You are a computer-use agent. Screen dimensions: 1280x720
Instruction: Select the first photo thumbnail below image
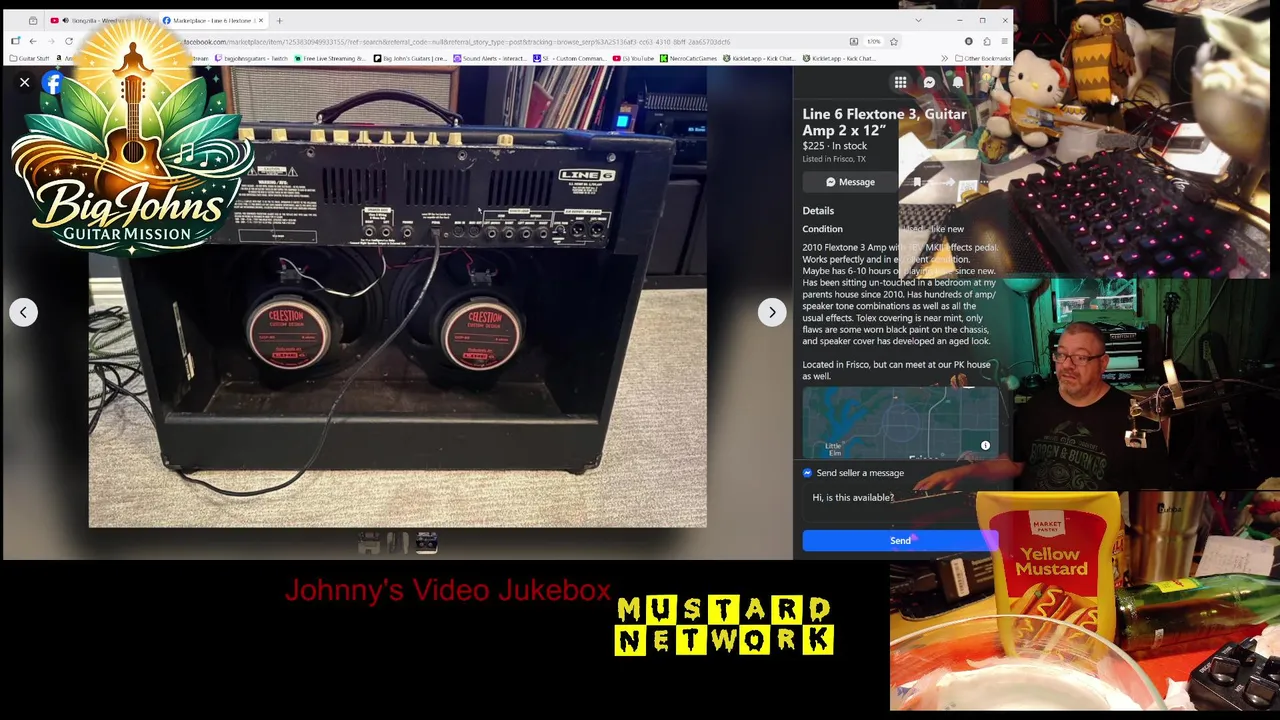coord(369,542)
